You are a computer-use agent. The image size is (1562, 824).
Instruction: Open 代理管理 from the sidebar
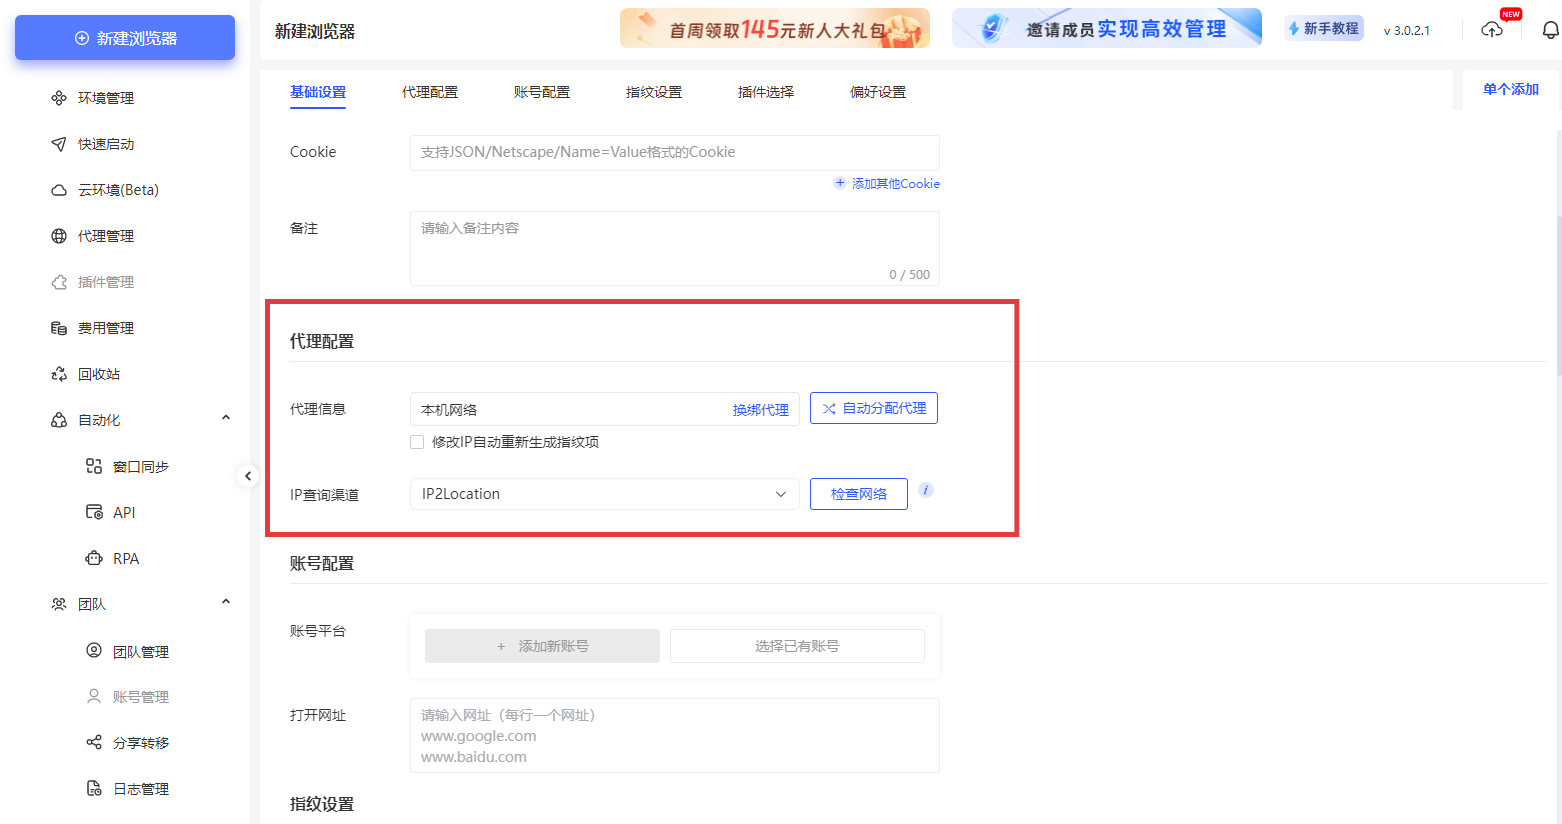coord(59,235)
